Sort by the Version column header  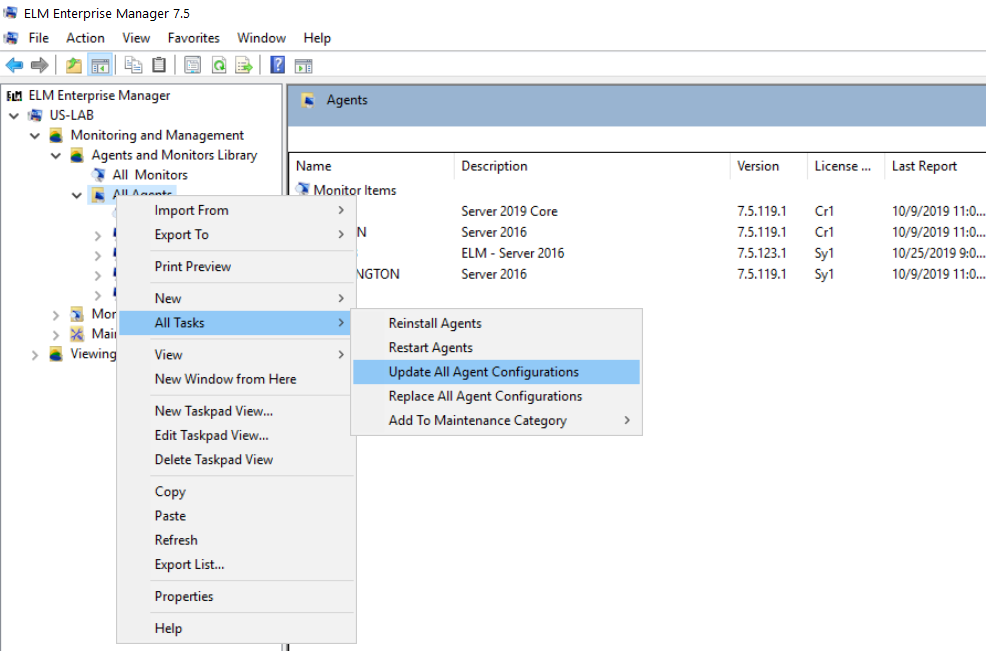coord(768,166)
